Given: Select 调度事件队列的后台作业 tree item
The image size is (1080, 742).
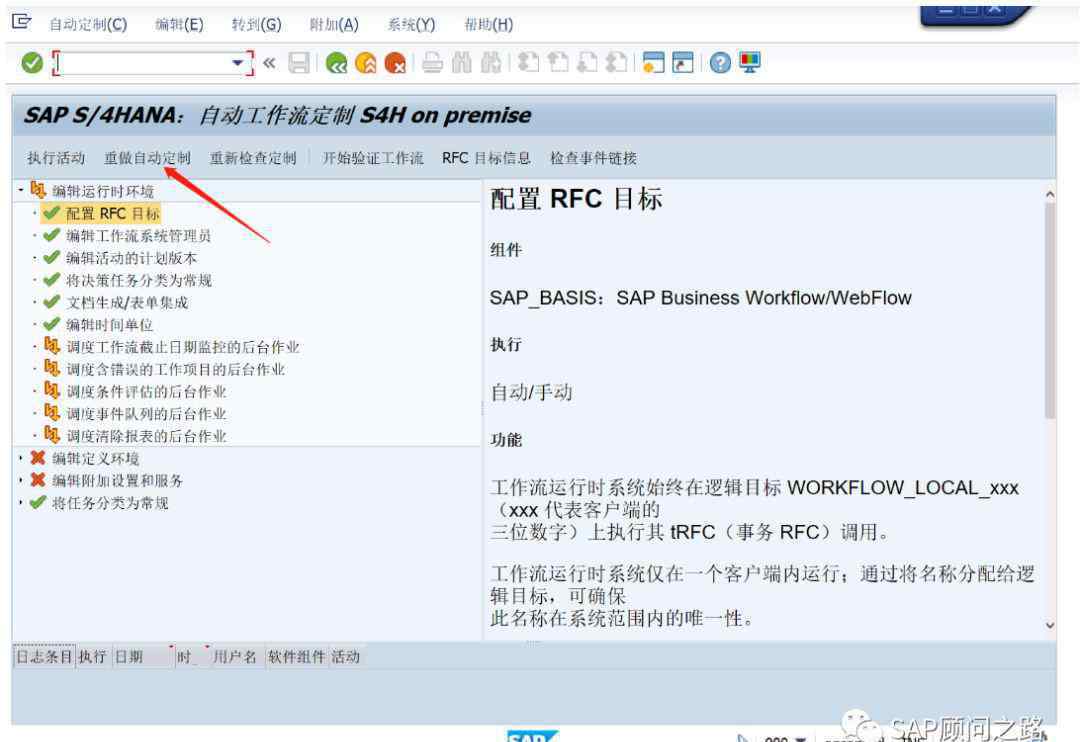Looking at the screenshot, I should tap(146, 413).
